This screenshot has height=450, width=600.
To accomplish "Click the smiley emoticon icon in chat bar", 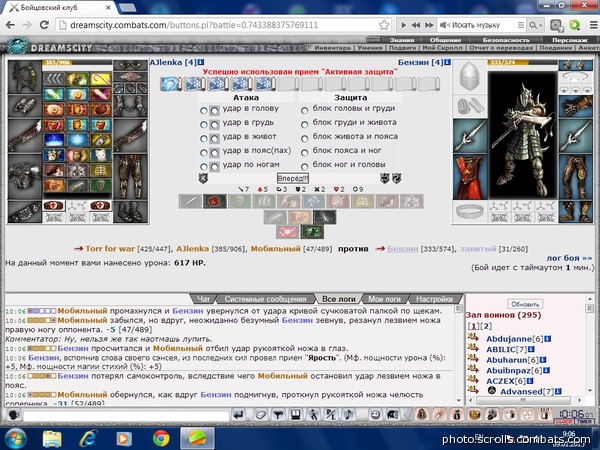I will point(375,414).
